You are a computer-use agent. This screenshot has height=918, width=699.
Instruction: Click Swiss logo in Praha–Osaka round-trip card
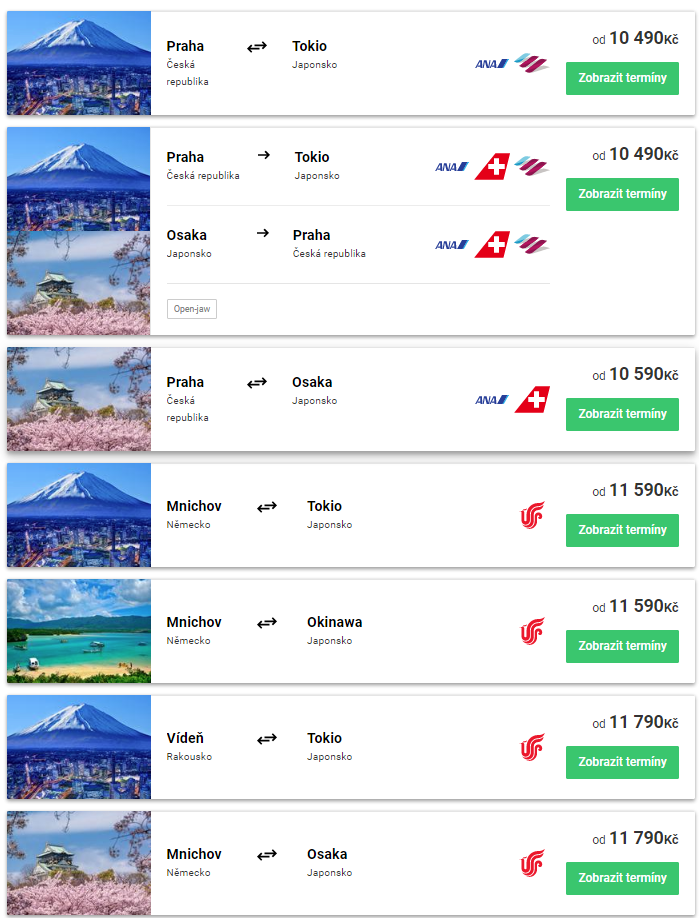point(532,400)
